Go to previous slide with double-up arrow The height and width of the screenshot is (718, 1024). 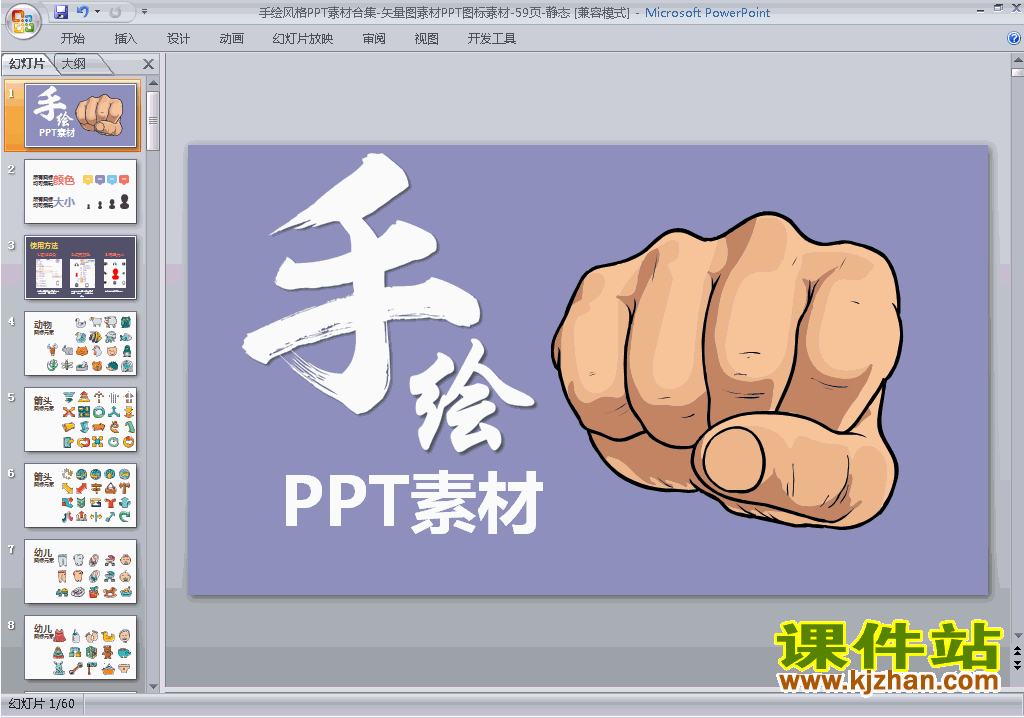point(1017,651)
